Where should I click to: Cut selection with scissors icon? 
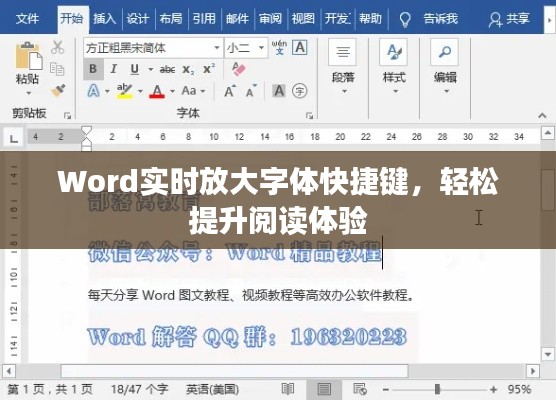pos(57,47)
